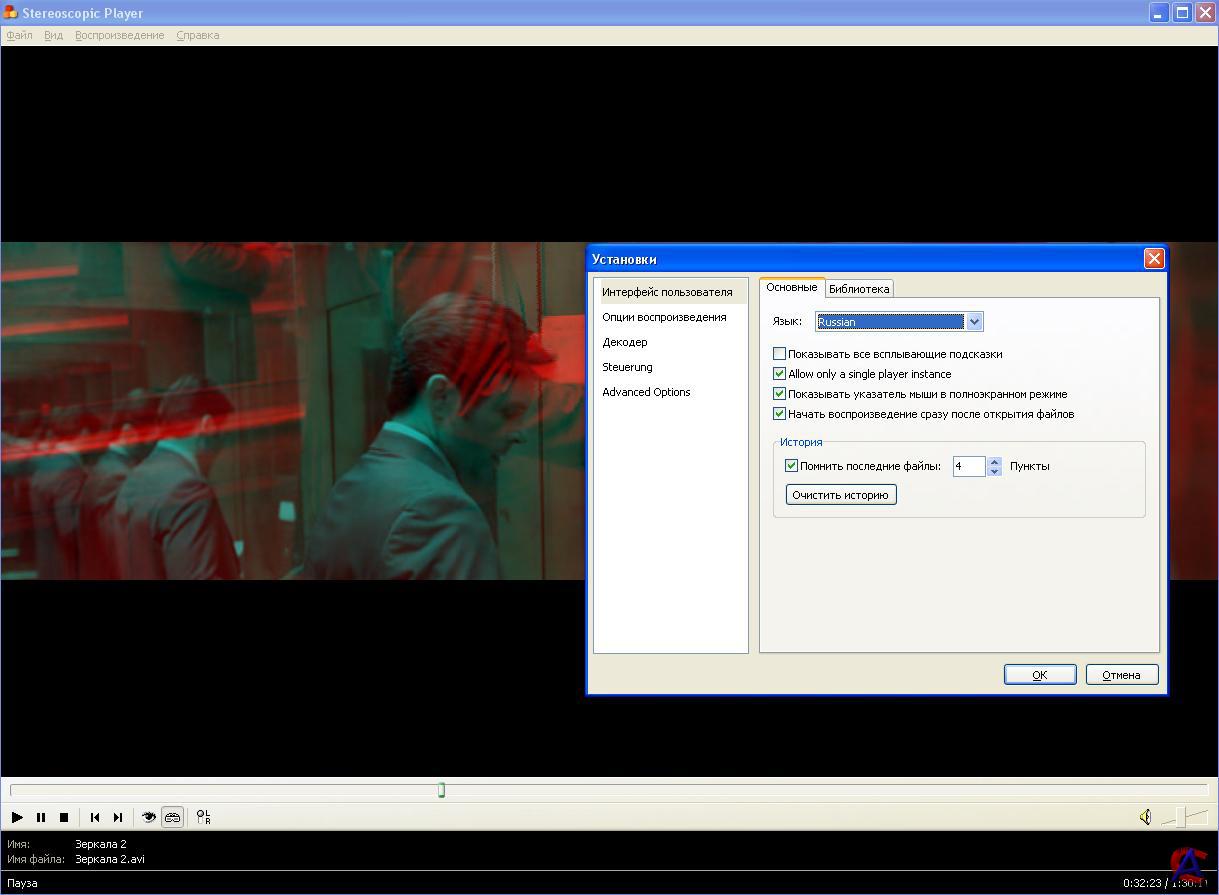Decrease history file count with down arrow
Image resolution: width=1219 pixels, height=895 pixels.
click(x=994, y=471)
